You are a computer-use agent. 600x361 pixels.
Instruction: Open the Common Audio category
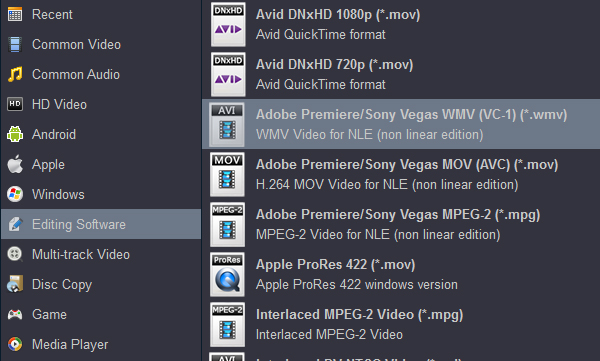(x=101, y=74)
